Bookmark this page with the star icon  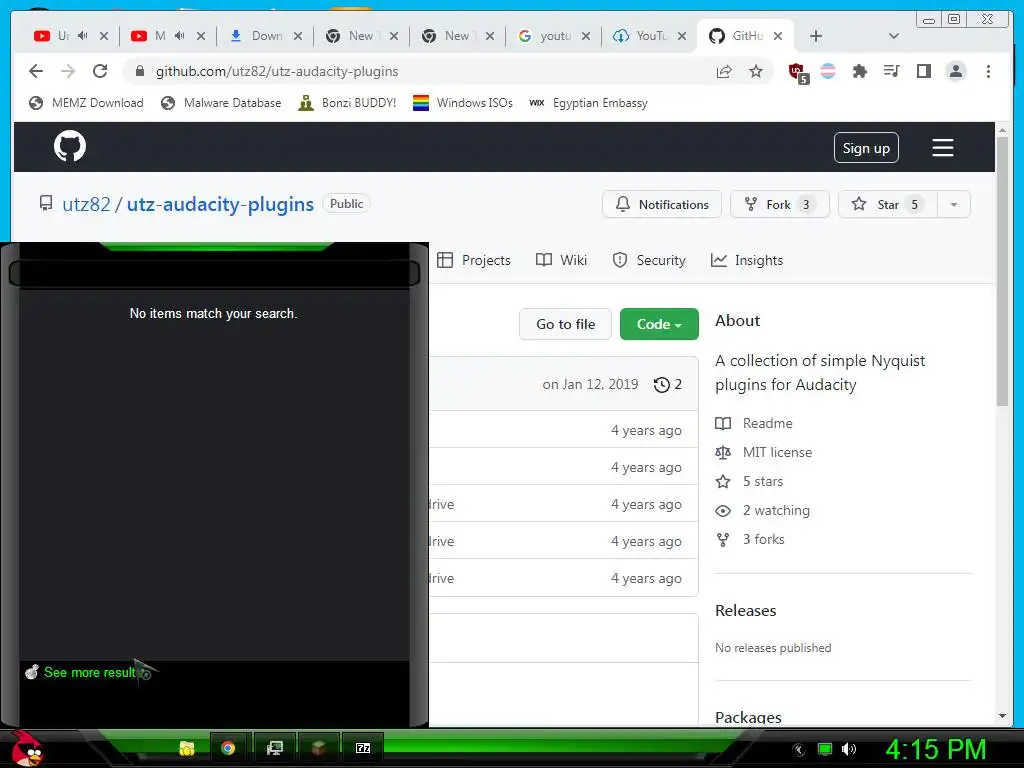(756, 71)
